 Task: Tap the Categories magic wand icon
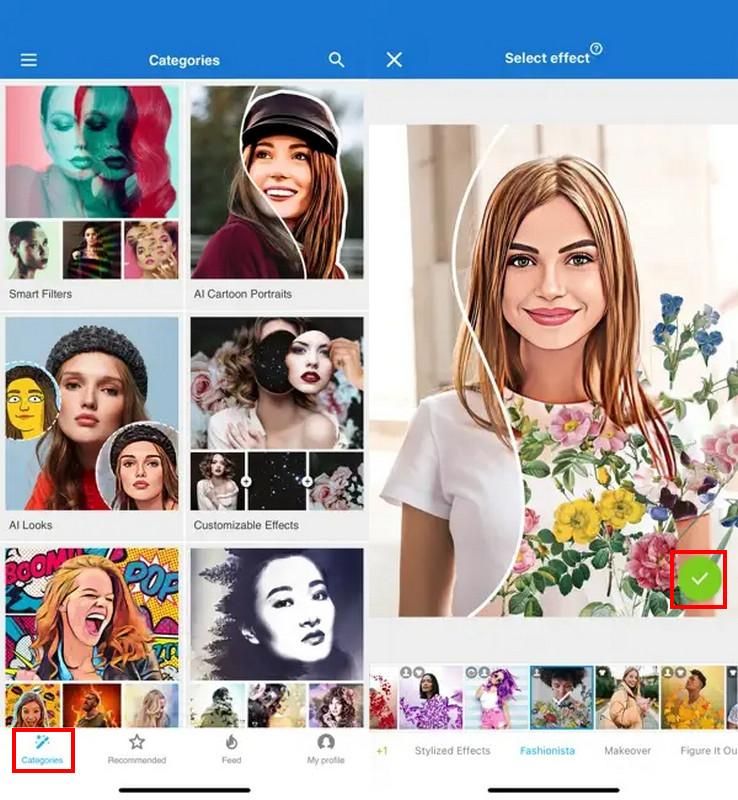coord(42,742)
